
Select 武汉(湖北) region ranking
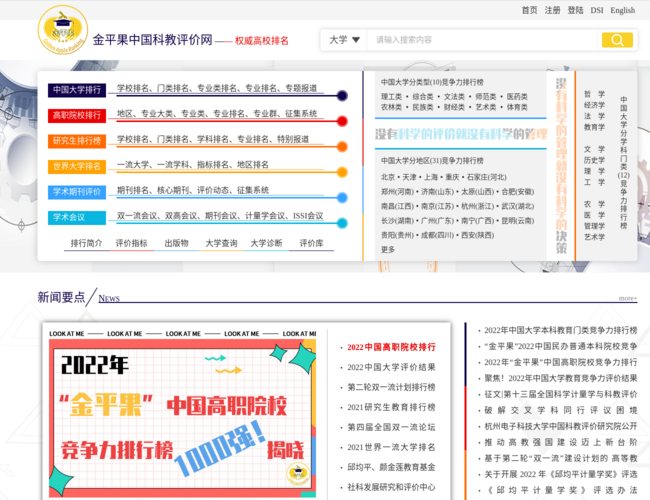coord(518,206)
